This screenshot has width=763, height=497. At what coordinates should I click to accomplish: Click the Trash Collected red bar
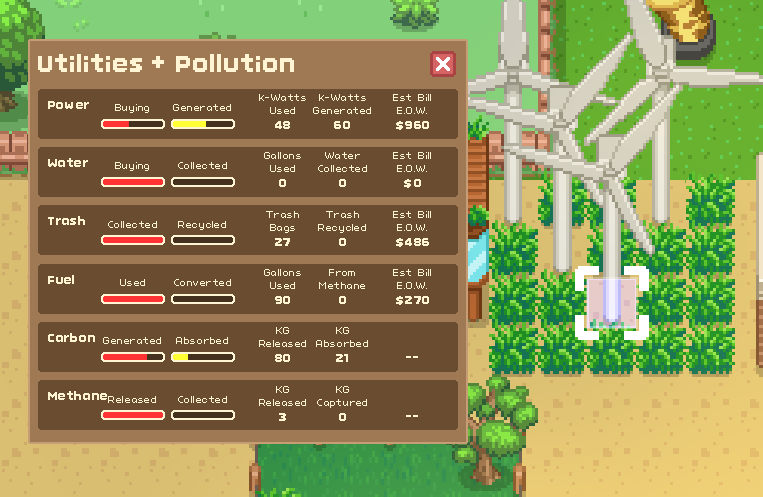point(133,240)
